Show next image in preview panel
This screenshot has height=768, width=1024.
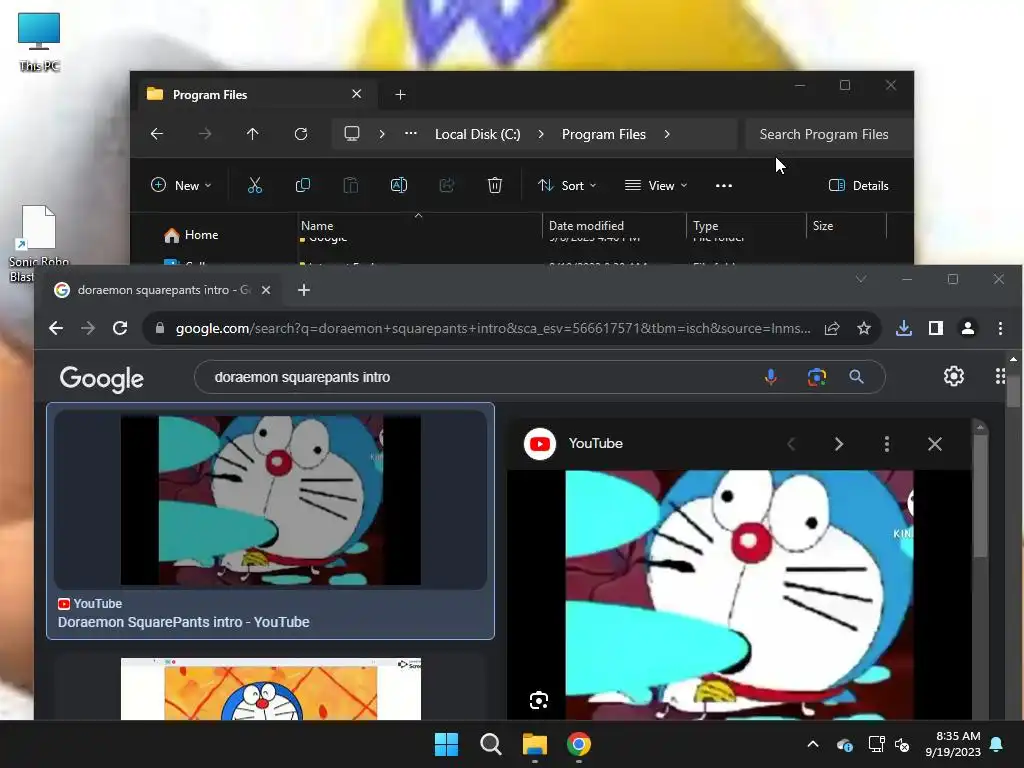pos(839,444)
